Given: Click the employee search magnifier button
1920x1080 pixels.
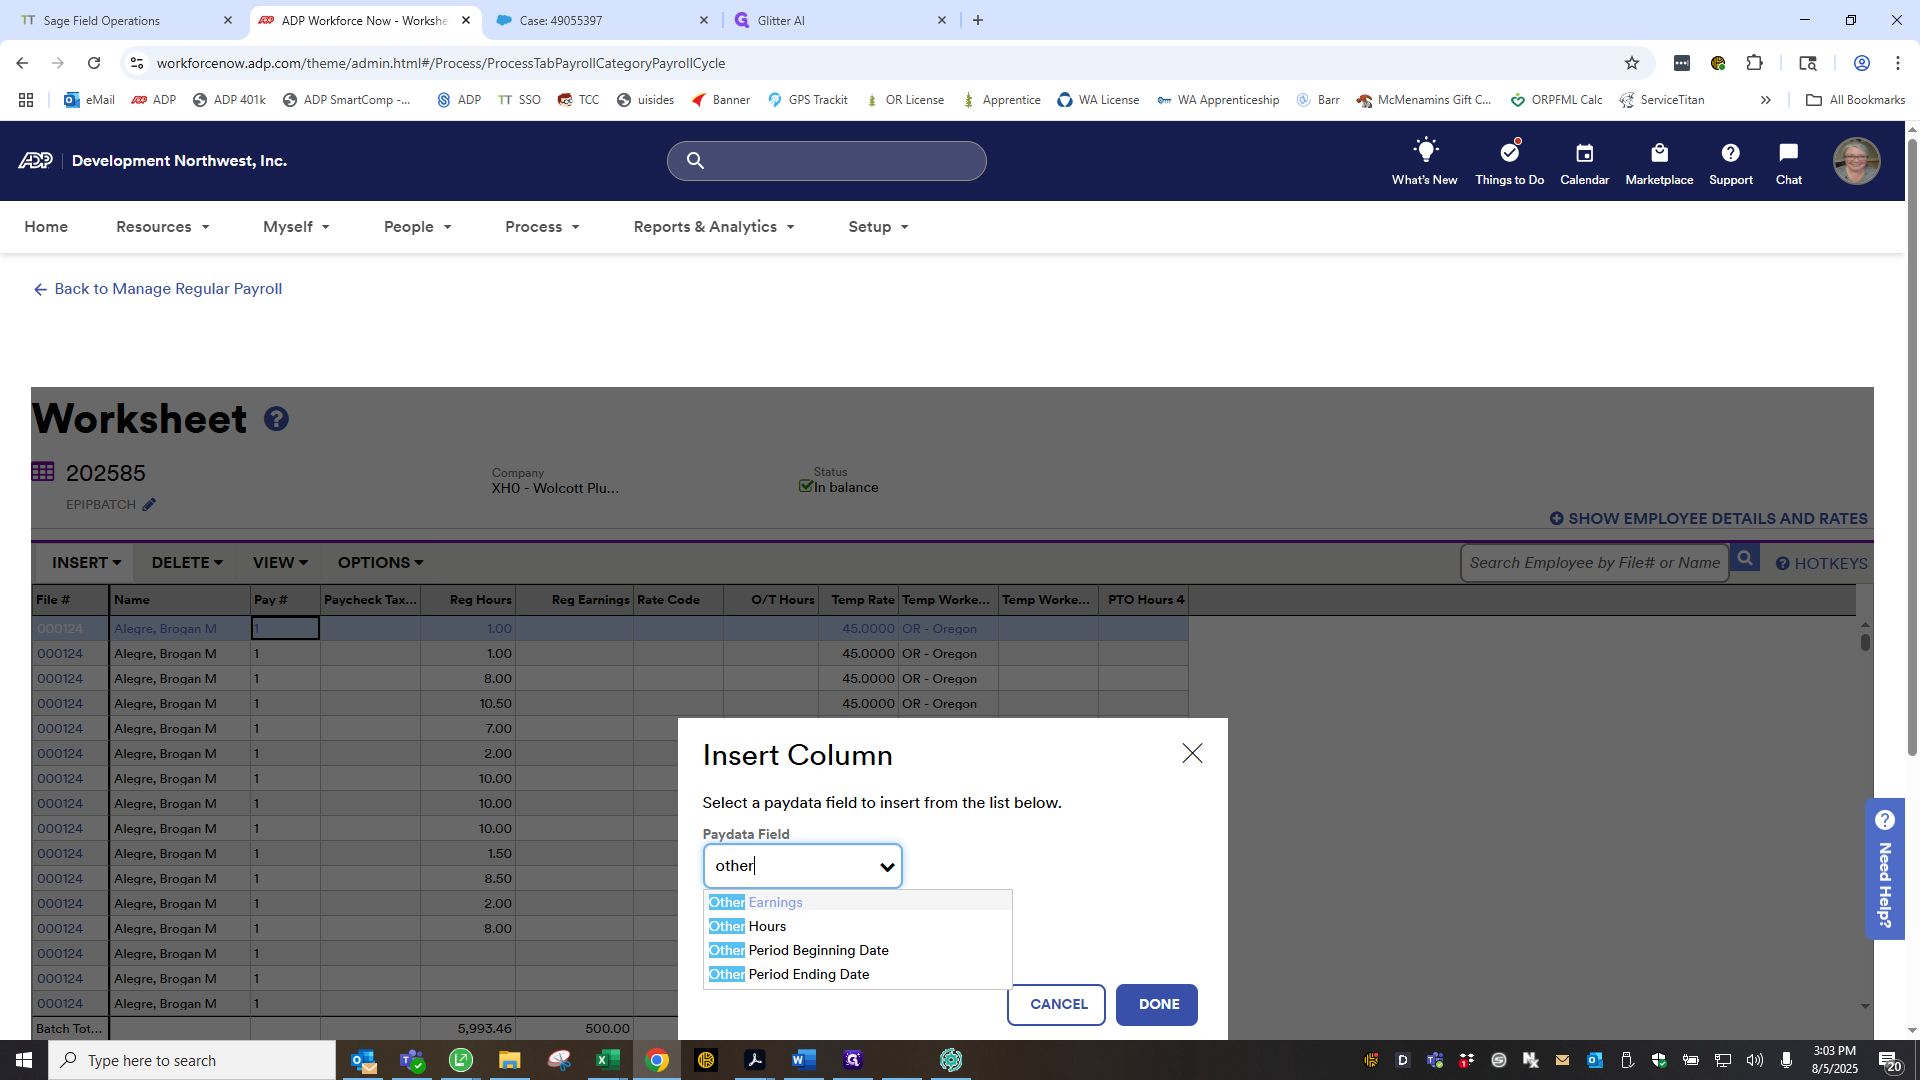Looking at the screenshot, I should click(x=1745, y=559).
